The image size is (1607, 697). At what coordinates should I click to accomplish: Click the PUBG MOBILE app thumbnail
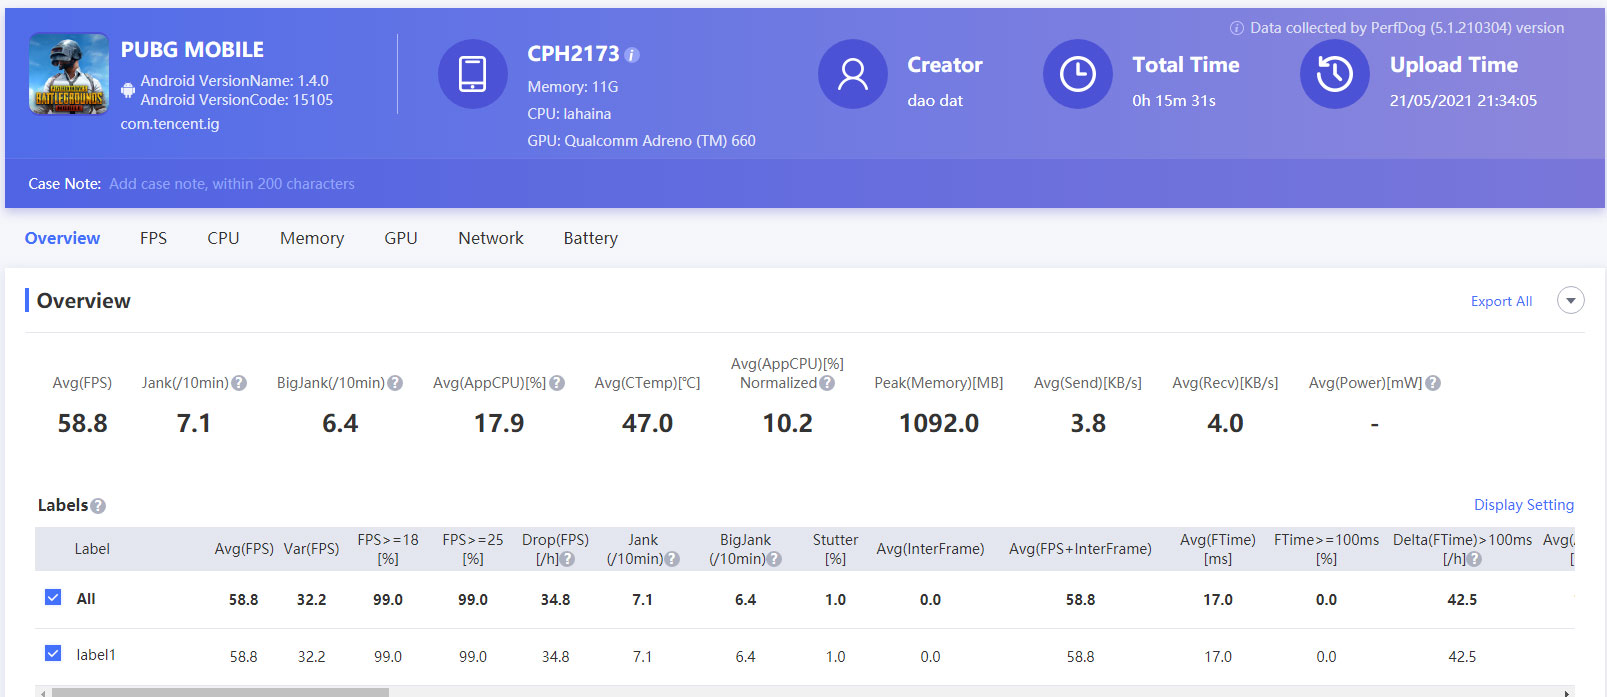click(x=69, y=73)
